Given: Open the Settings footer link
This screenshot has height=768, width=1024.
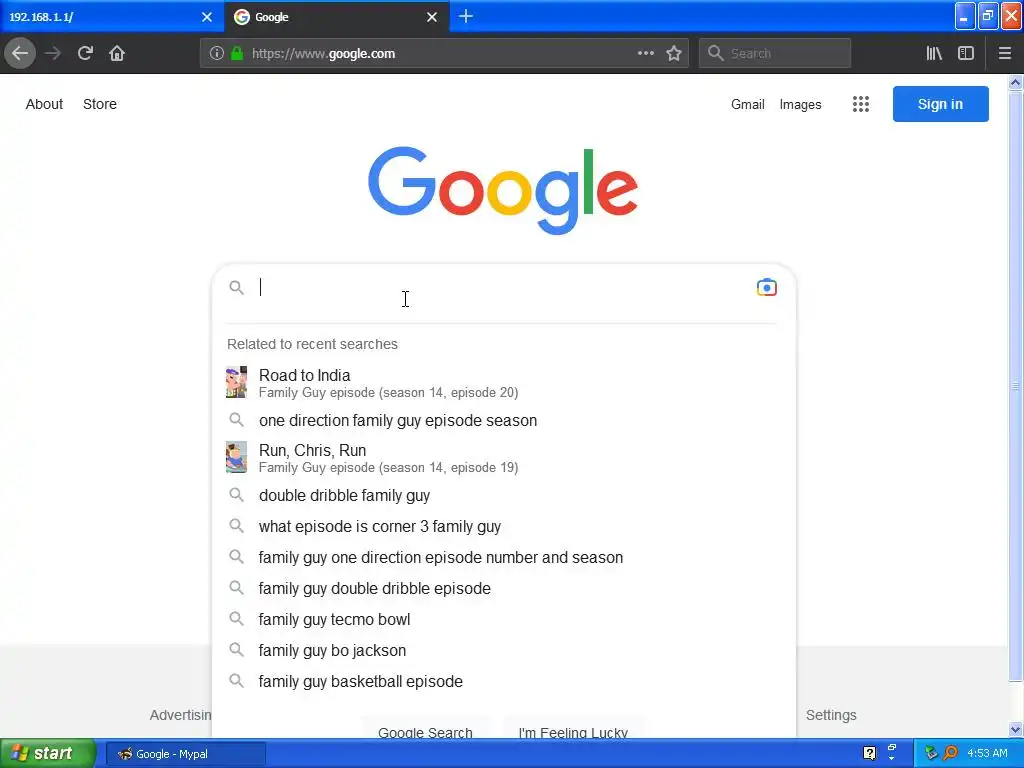Looking at the screenshot, I should [831, 715].
